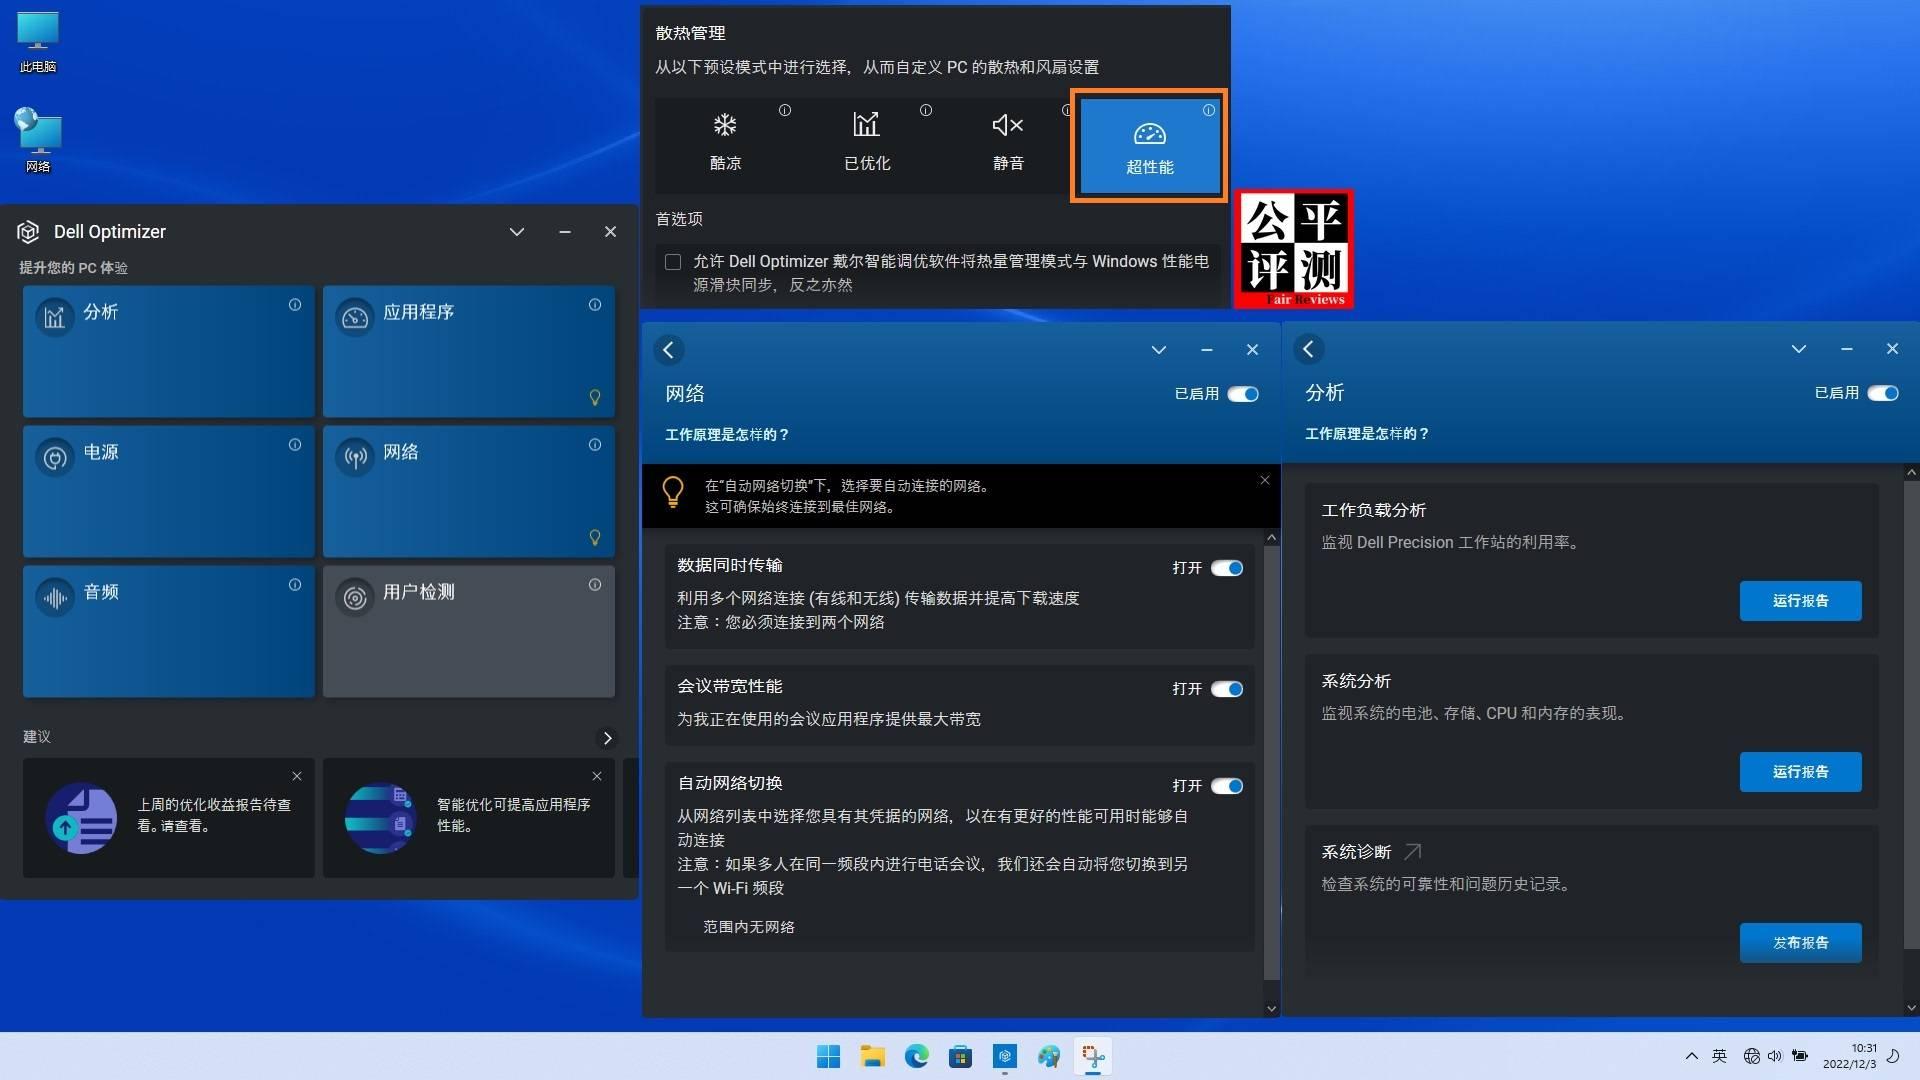Close the auto network switching tip banner
Viewport: 1920px width, 1080px height.
coord(1265,480)
